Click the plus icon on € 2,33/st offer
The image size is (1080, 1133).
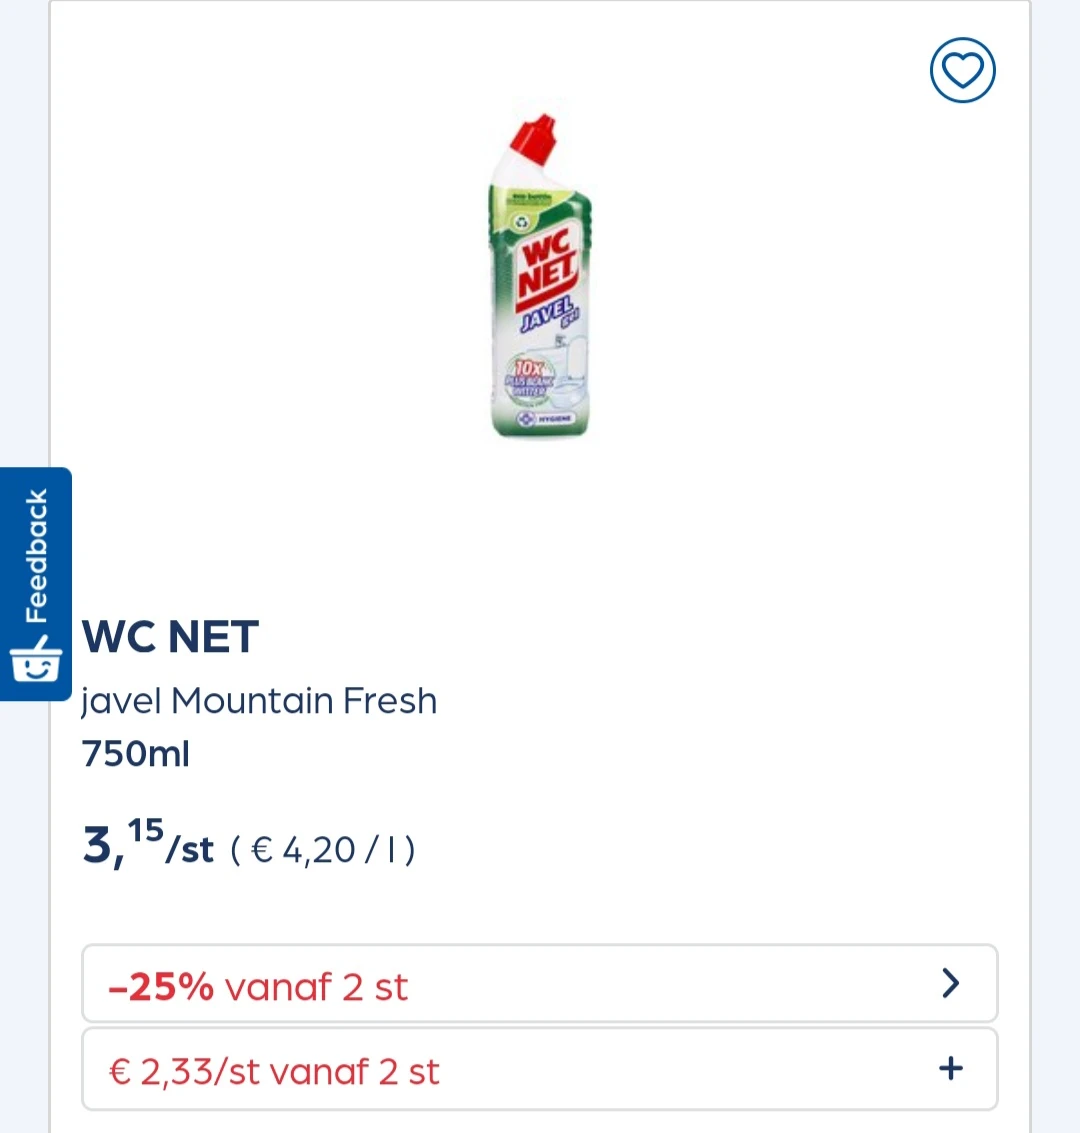949,1068
